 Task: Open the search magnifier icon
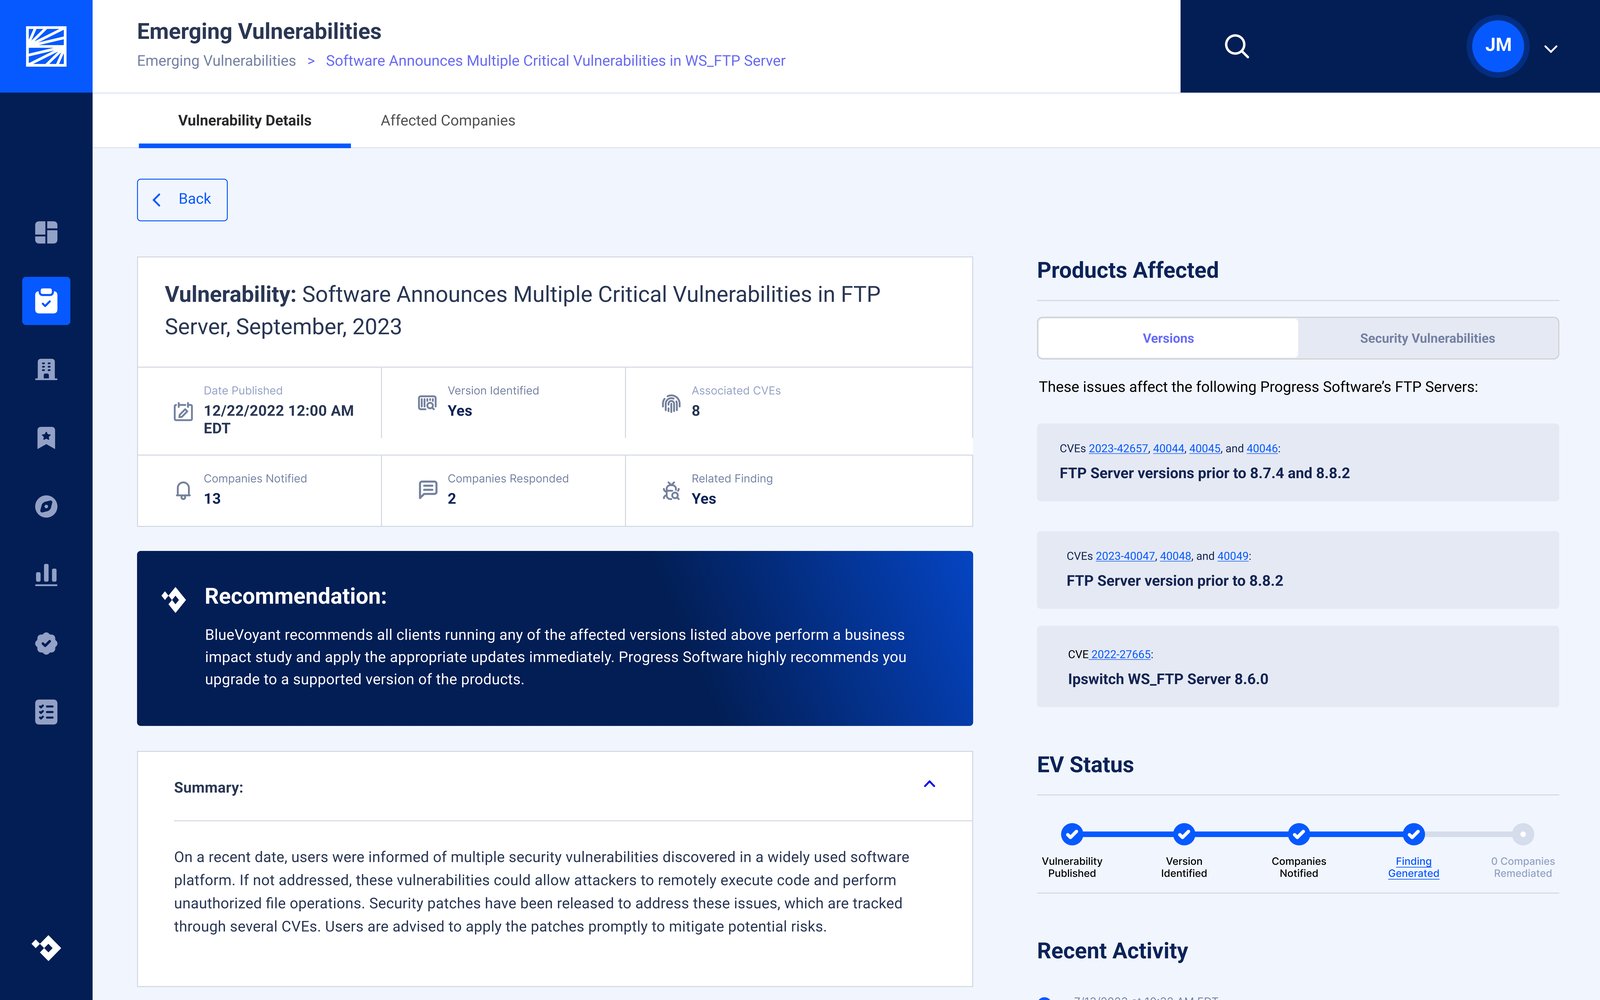[1237, 46]
